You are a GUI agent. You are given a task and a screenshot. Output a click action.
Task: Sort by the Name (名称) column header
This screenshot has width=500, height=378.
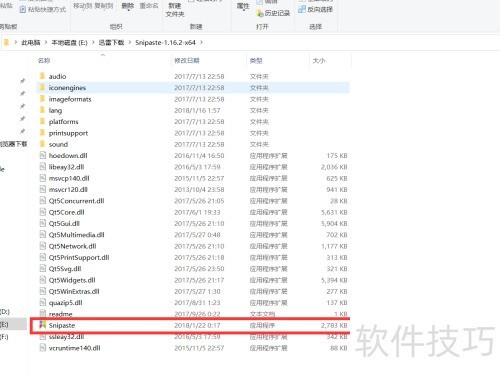point(44,60)
